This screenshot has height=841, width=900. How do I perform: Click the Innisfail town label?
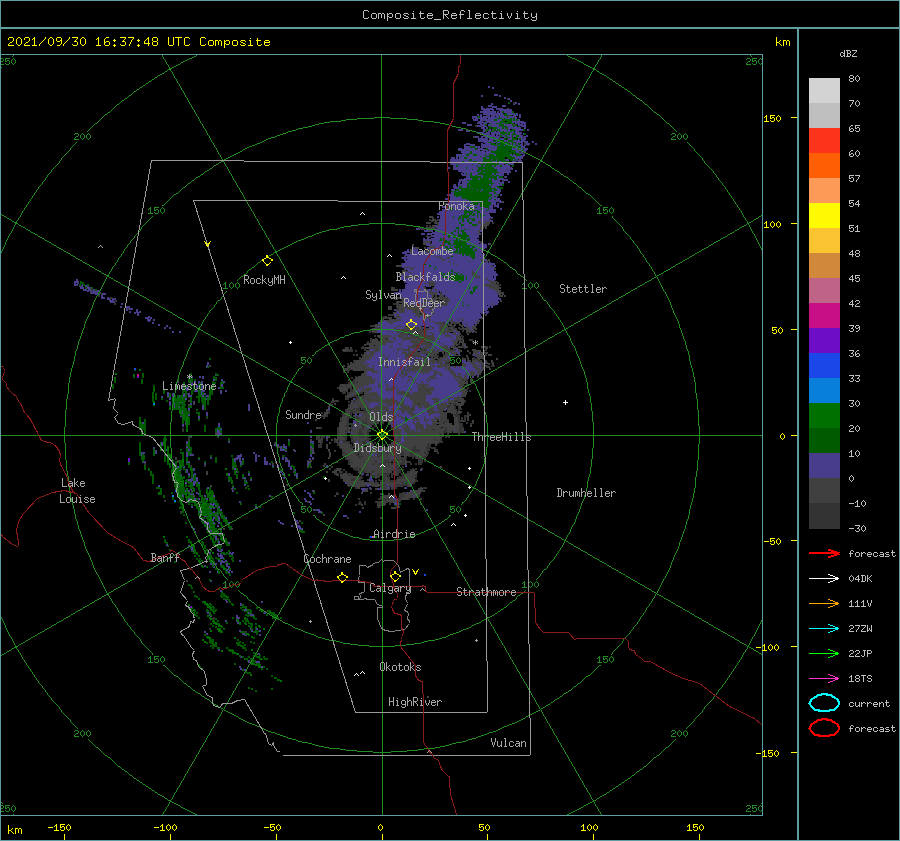404,362
